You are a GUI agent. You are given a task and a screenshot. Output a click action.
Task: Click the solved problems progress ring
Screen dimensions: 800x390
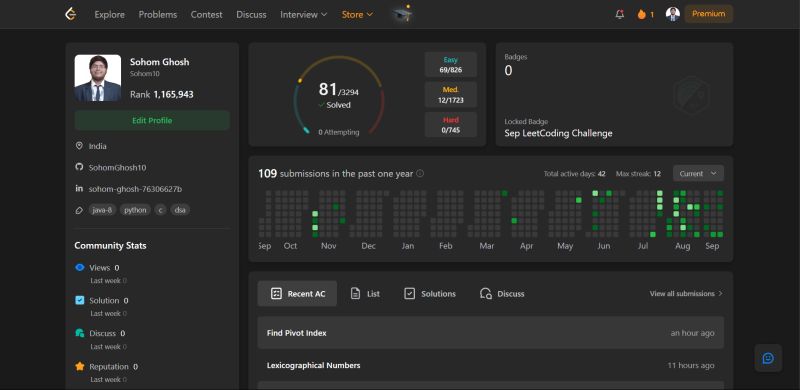(338, 95)
